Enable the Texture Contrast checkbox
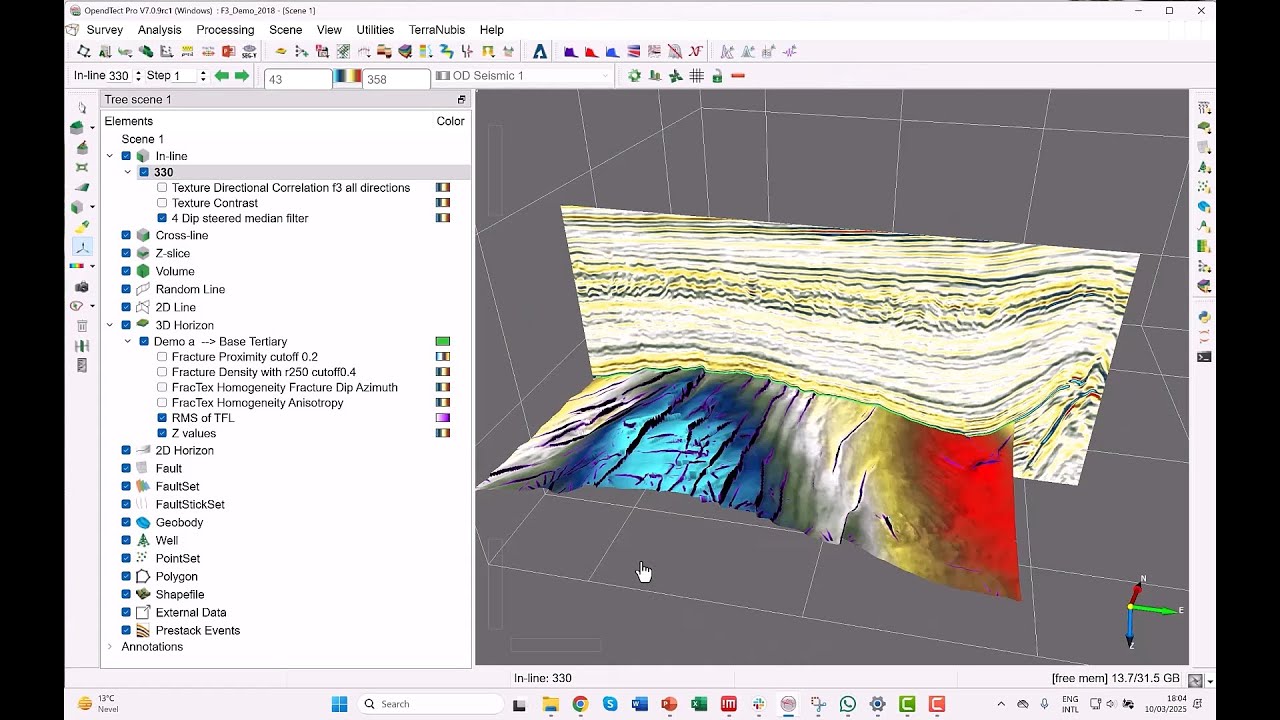1280x720 pixels. (x=162, y=203)
